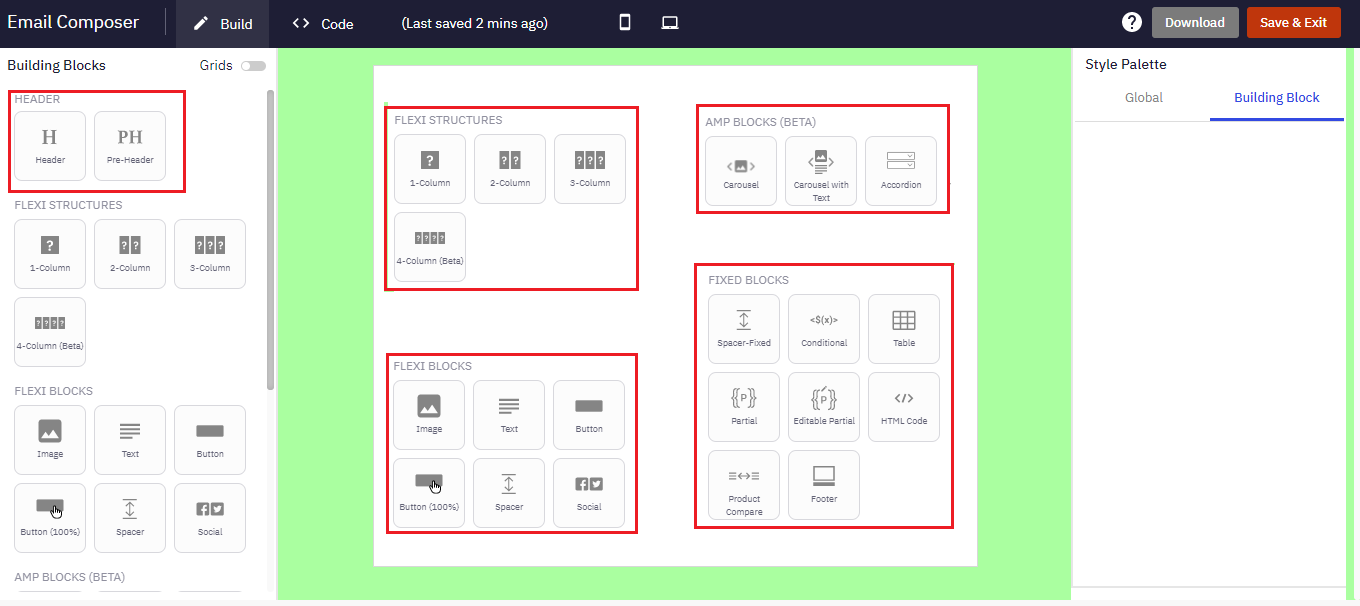Open the Build tab
This screenshot has height=606, width=1360.
222,21
